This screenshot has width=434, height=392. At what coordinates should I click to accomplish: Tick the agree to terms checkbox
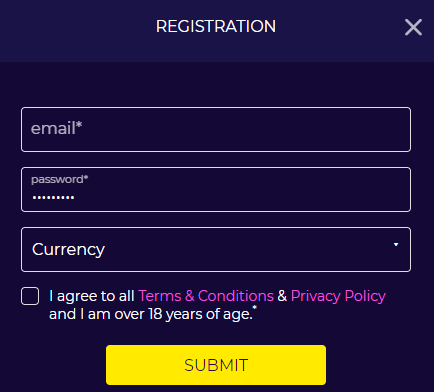(x=30, y=296)
